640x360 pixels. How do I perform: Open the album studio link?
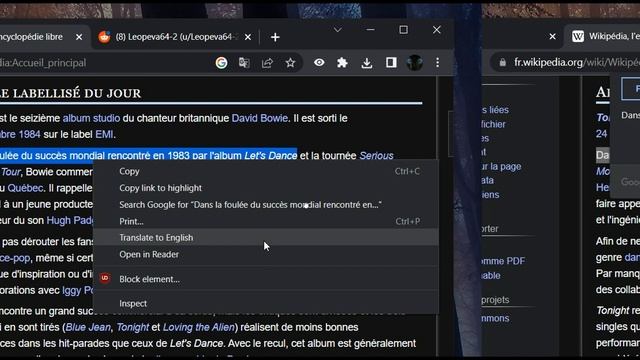coord(91,118)
